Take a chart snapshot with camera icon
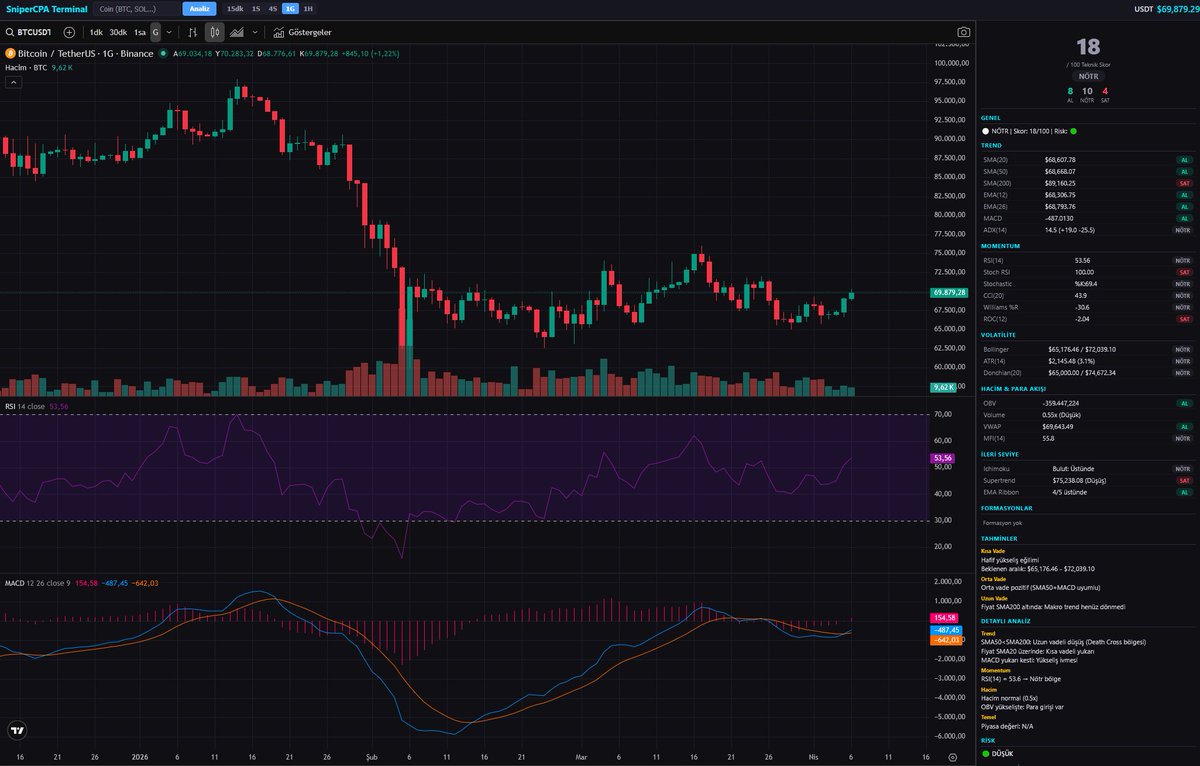This screenshot has height=766, width=1200. (x=963, y=32)
